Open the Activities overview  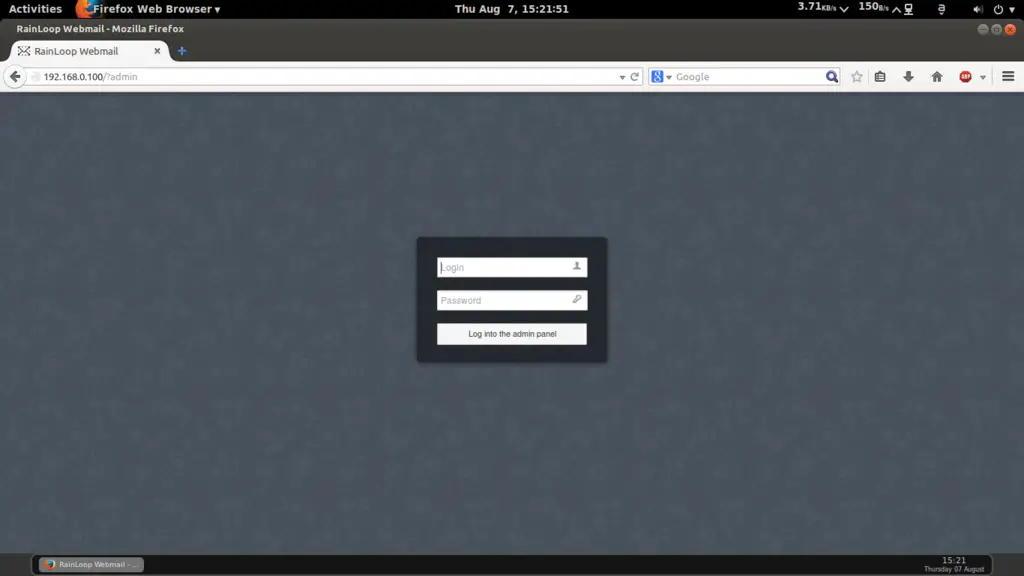click(35, 9)
